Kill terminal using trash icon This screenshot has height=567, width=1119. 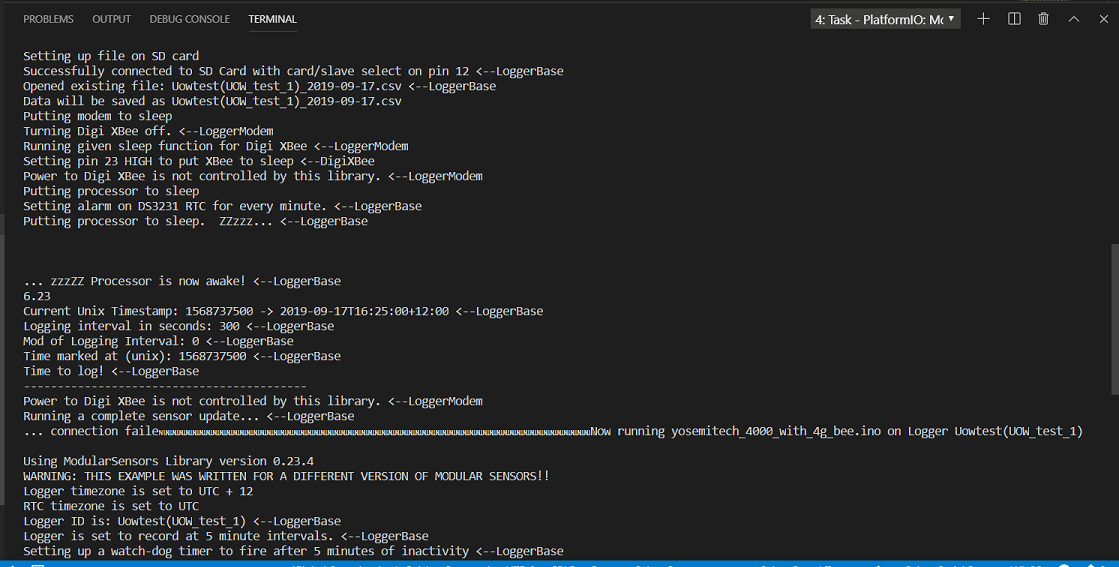[x=1044, y=19]
